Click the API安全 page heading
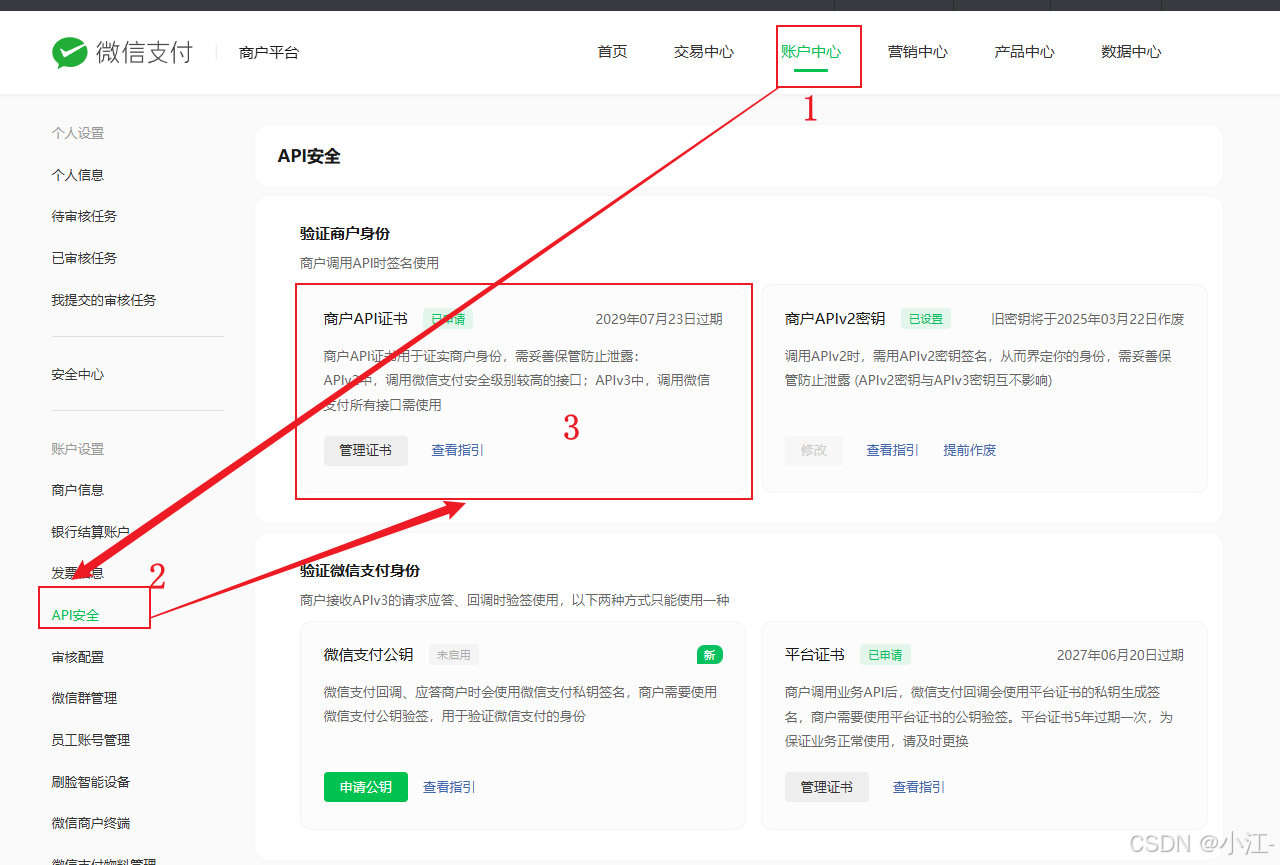Viewport: 1280px width, 865px height. pos(309,156)
